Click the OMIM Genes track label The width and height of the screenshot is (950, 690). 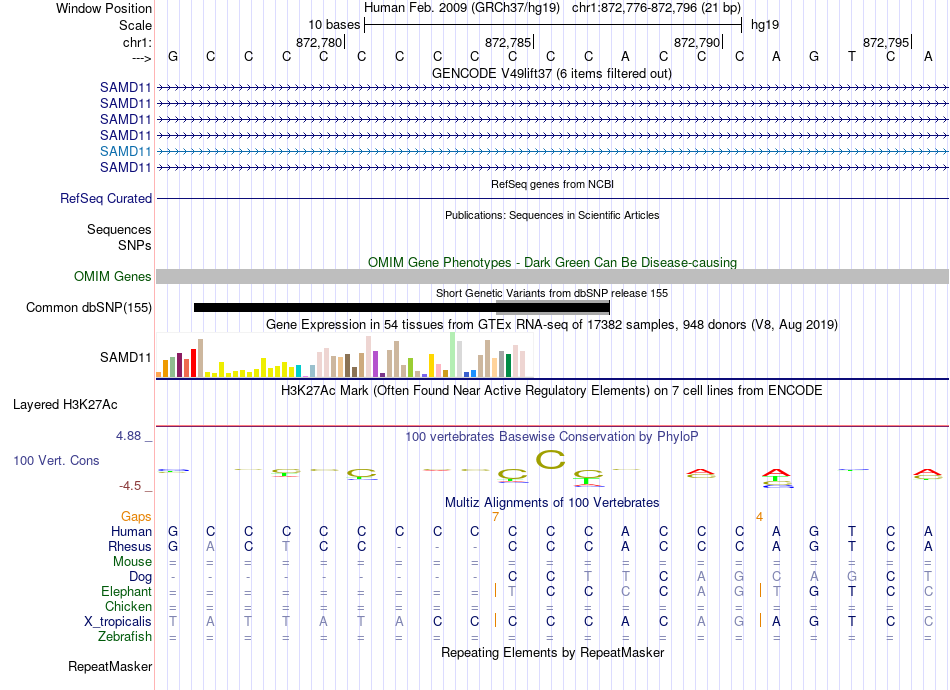[x=112, y=276]
